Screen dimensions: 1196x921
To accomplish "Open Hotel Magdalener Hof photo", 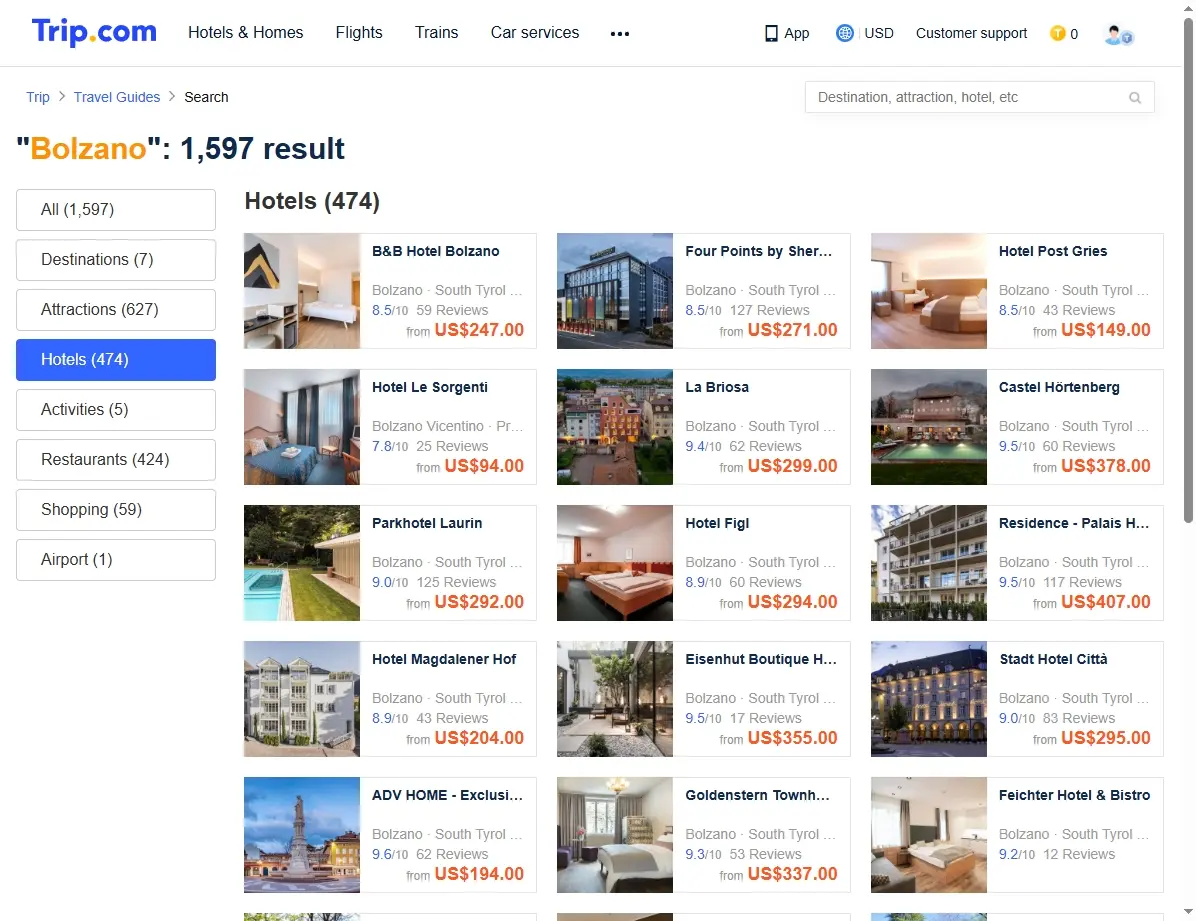I will [x=302, y=698].
